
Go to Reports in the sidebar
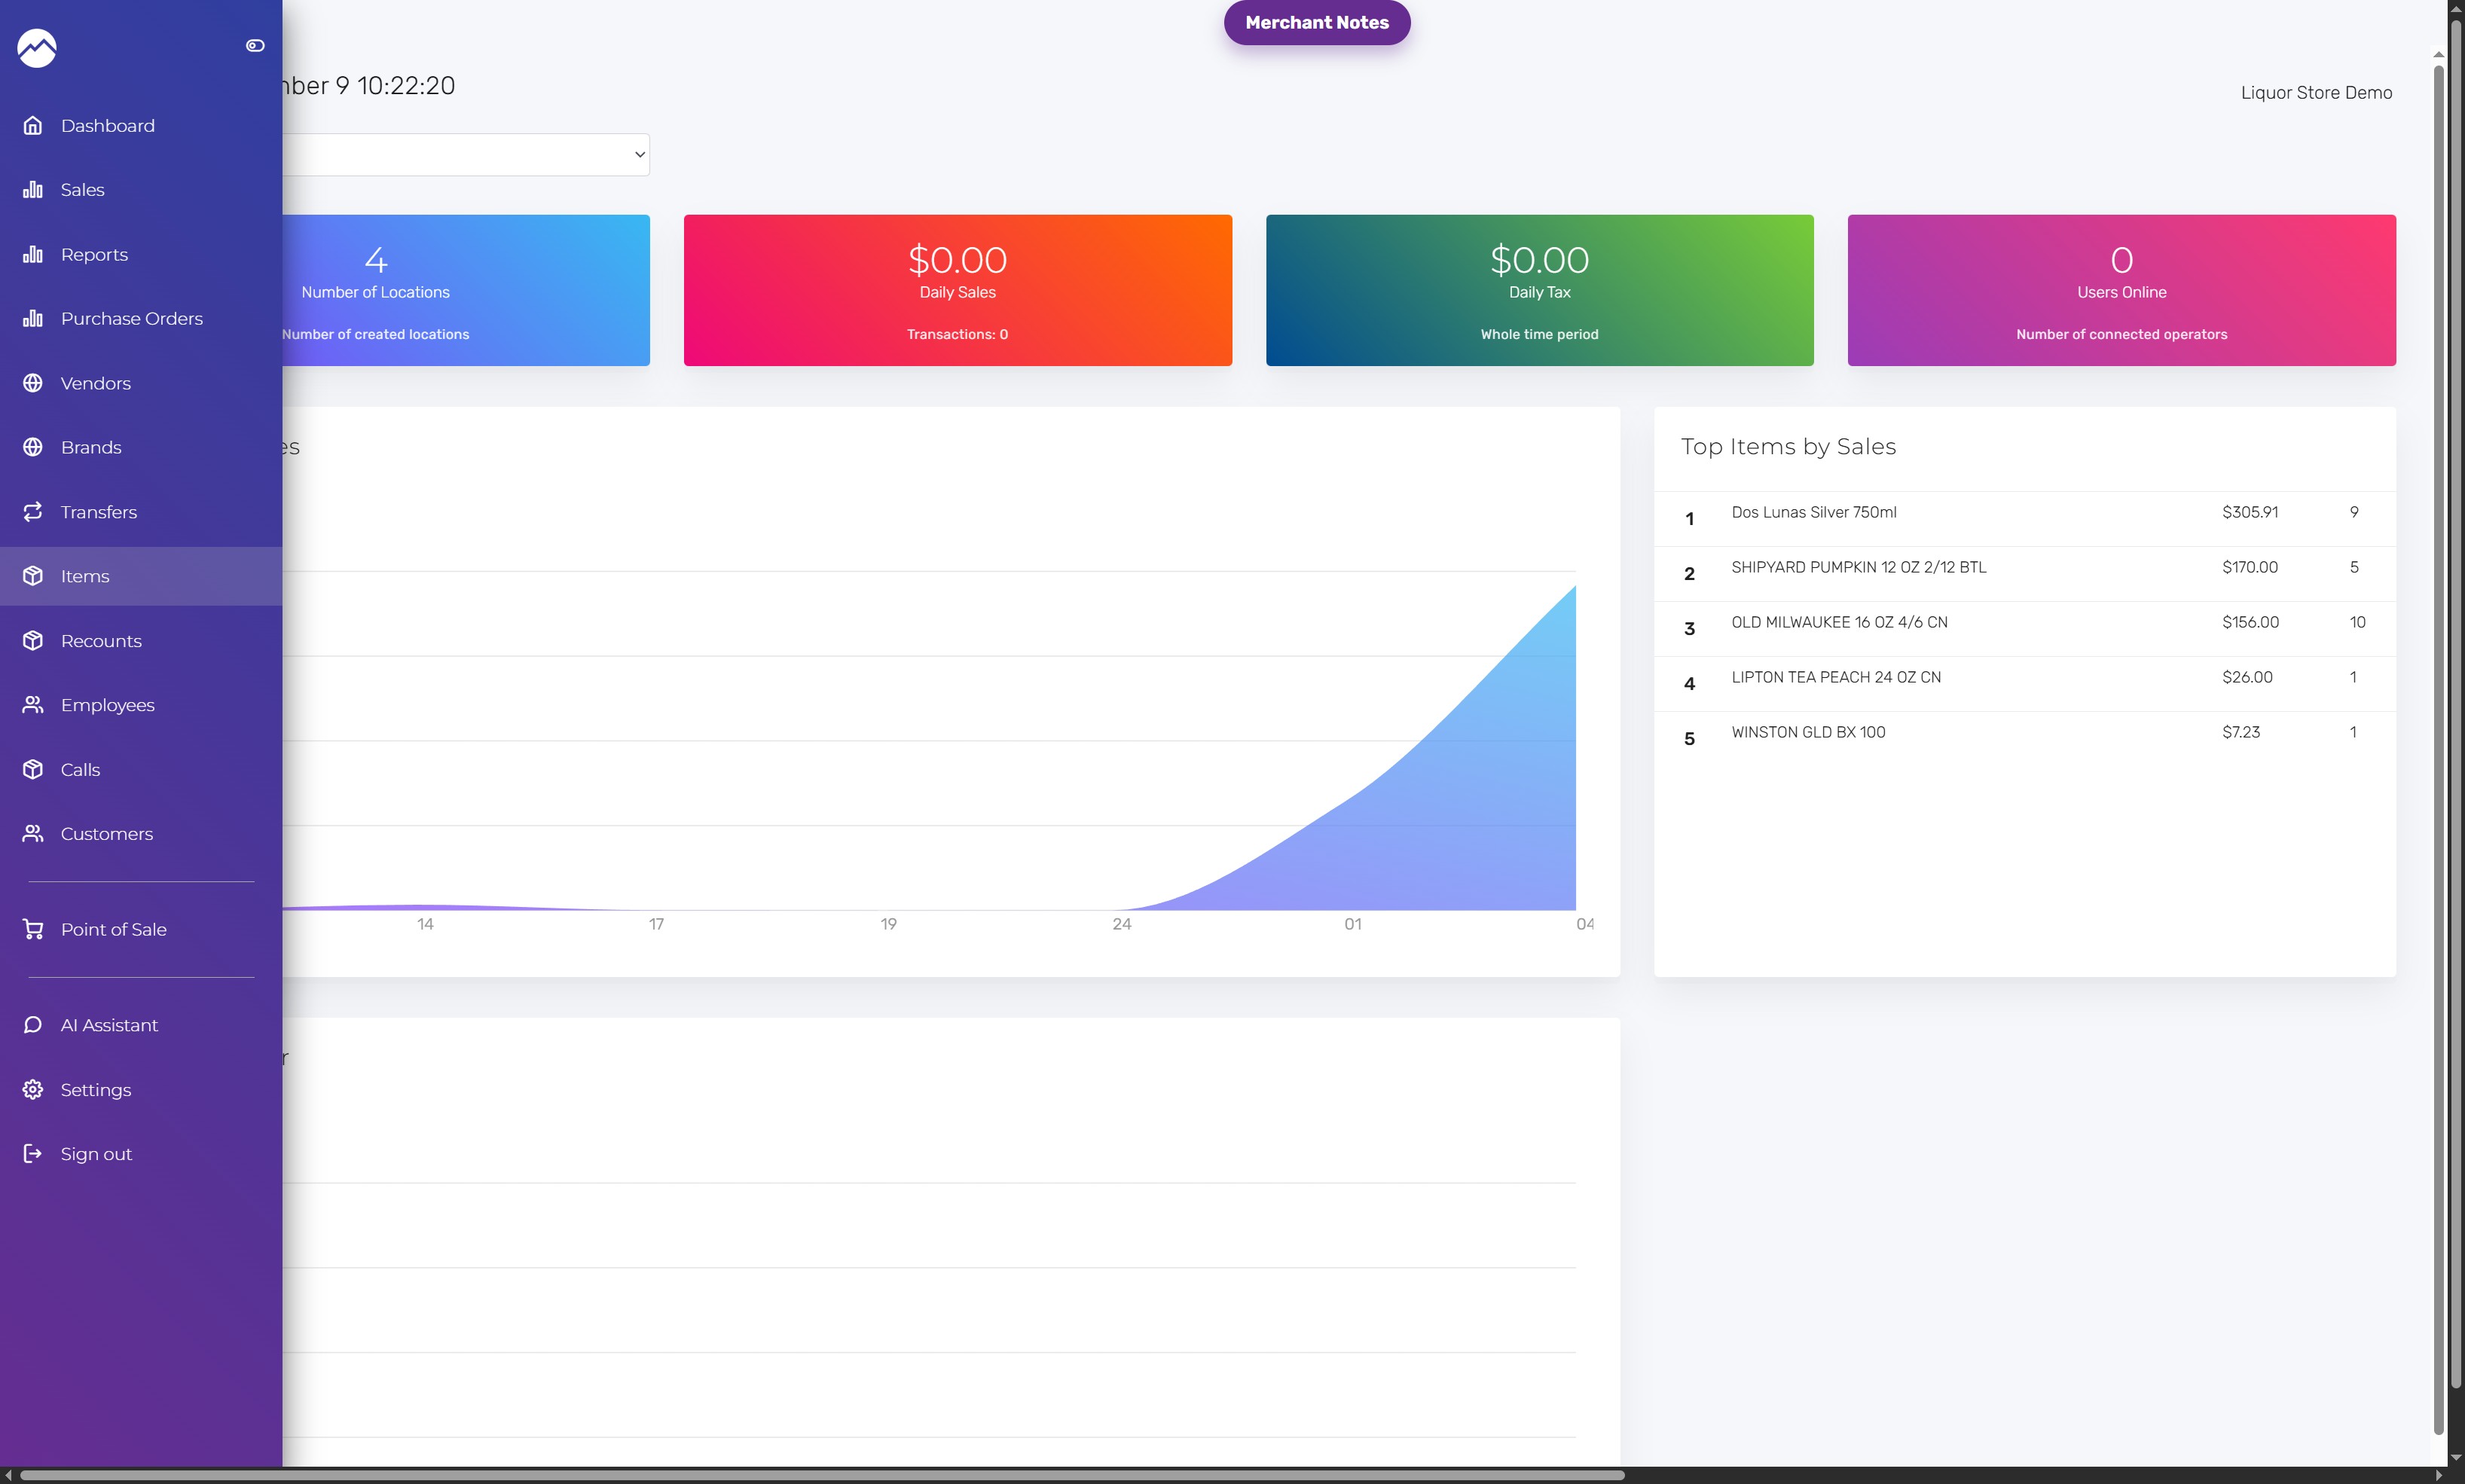(x=141, y=254)
